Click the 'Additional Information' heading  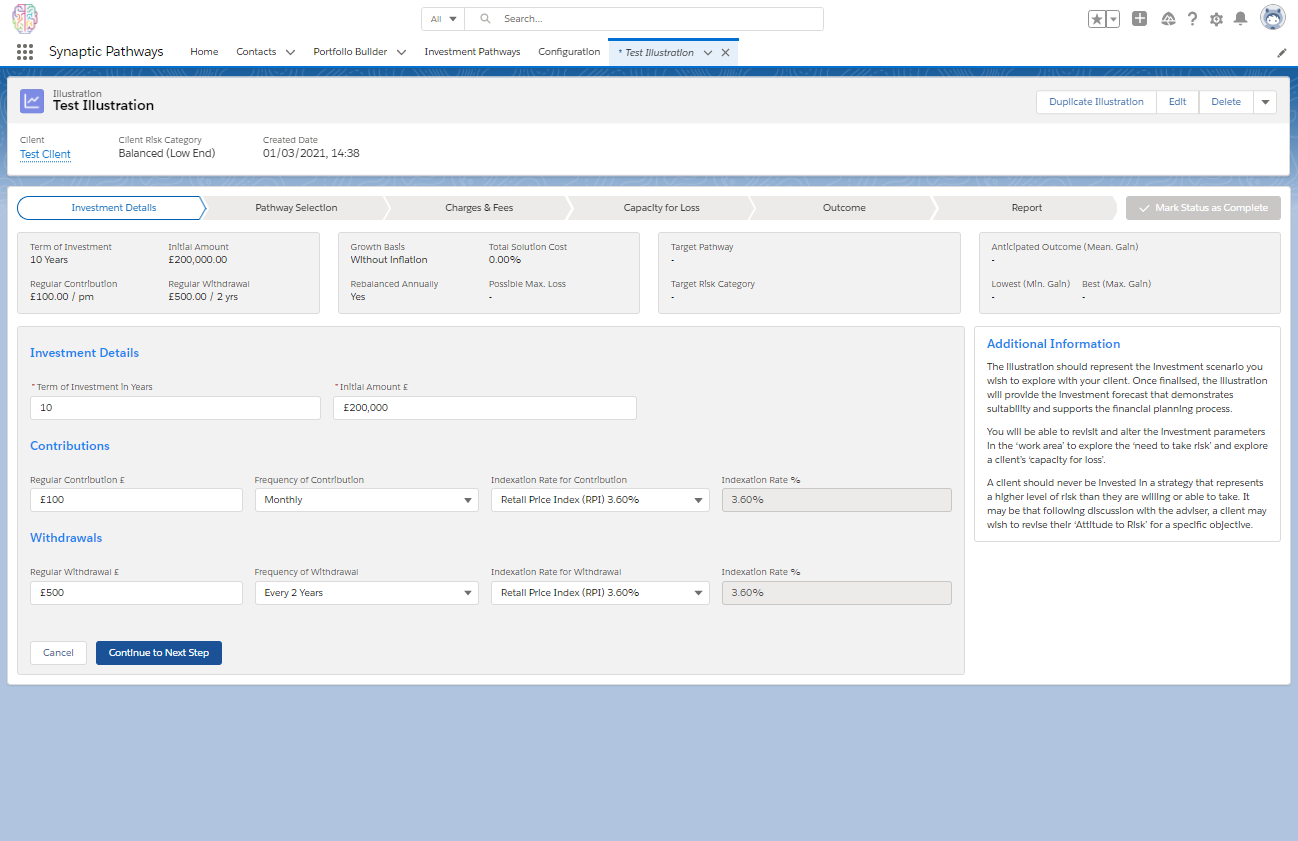pos(1054,344)
